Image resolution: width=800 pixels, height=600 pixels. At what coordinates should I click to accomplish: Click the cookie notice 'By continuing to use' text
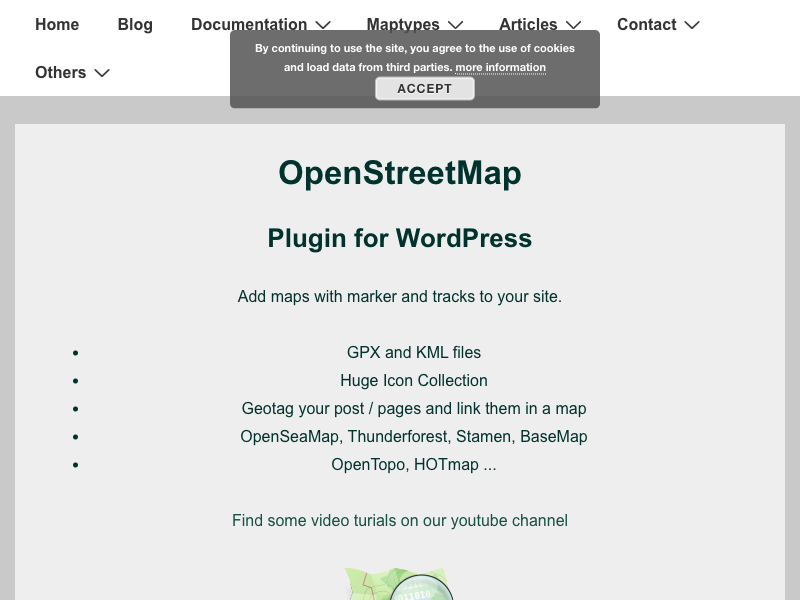click(414, 58)
